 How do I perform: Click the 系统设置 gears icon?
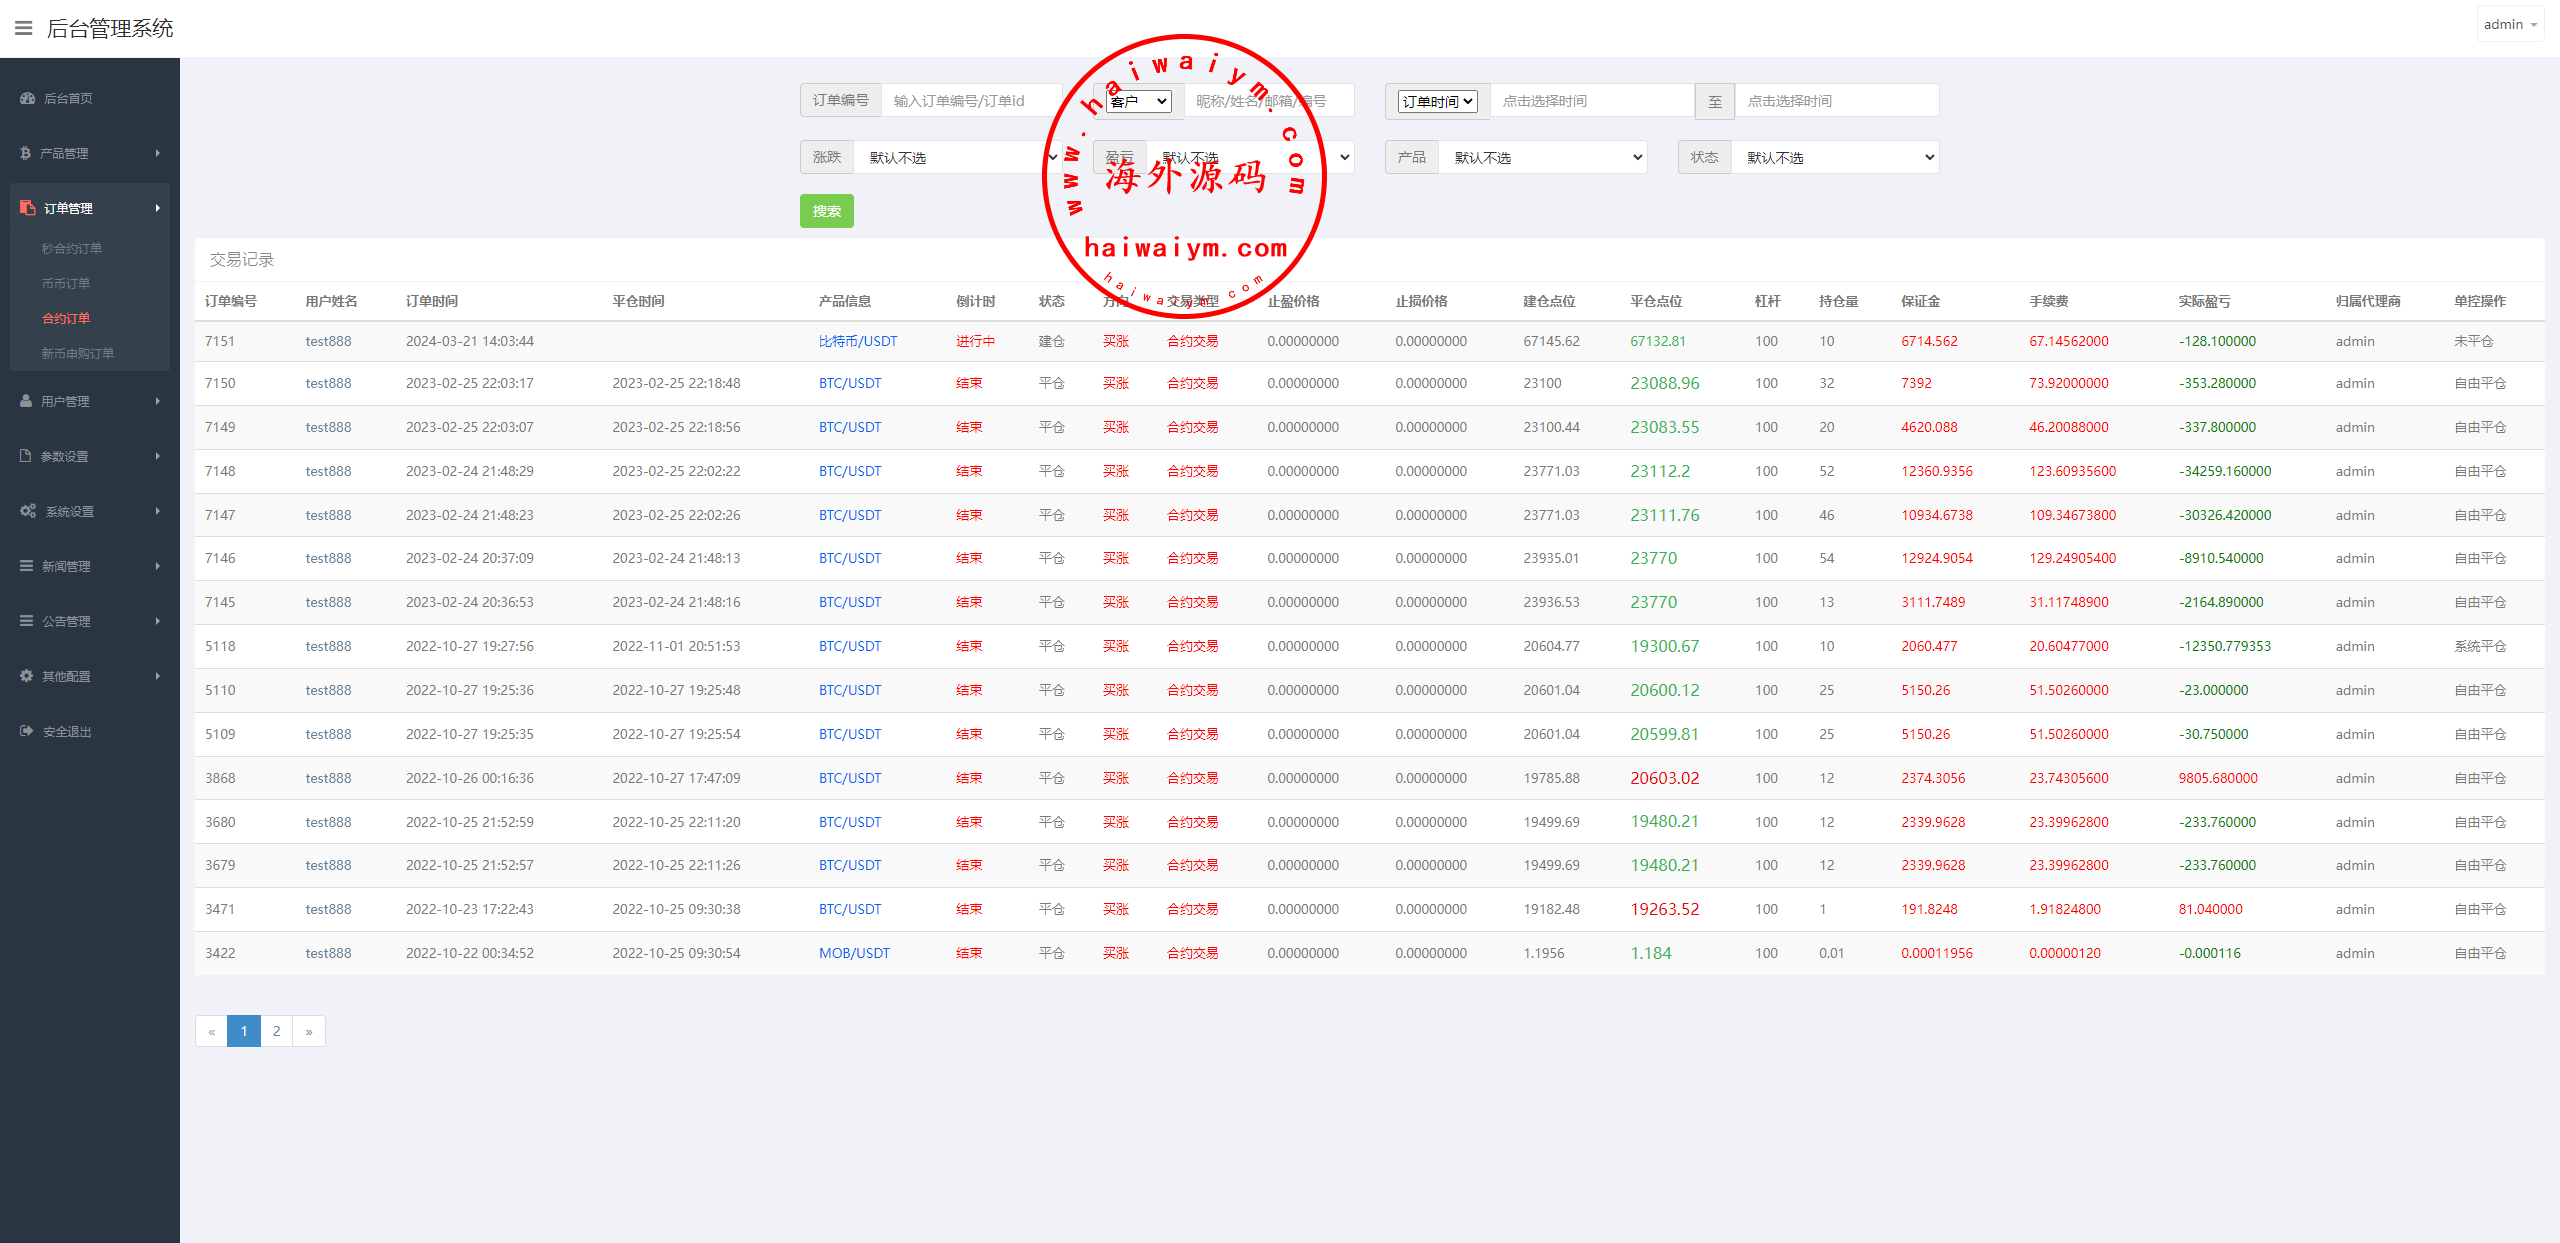pos(28,511)
